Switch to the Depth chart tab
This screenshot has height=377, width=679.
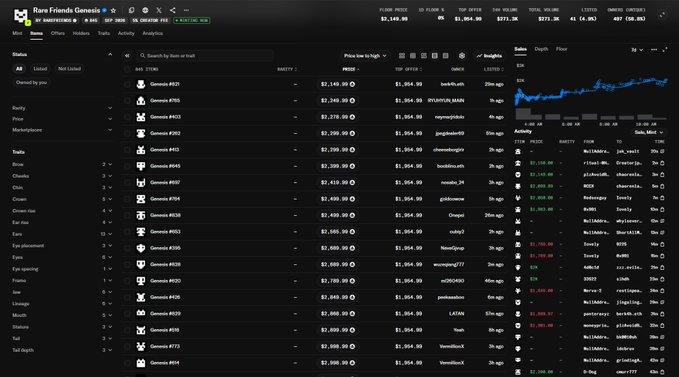click(541, 49)
